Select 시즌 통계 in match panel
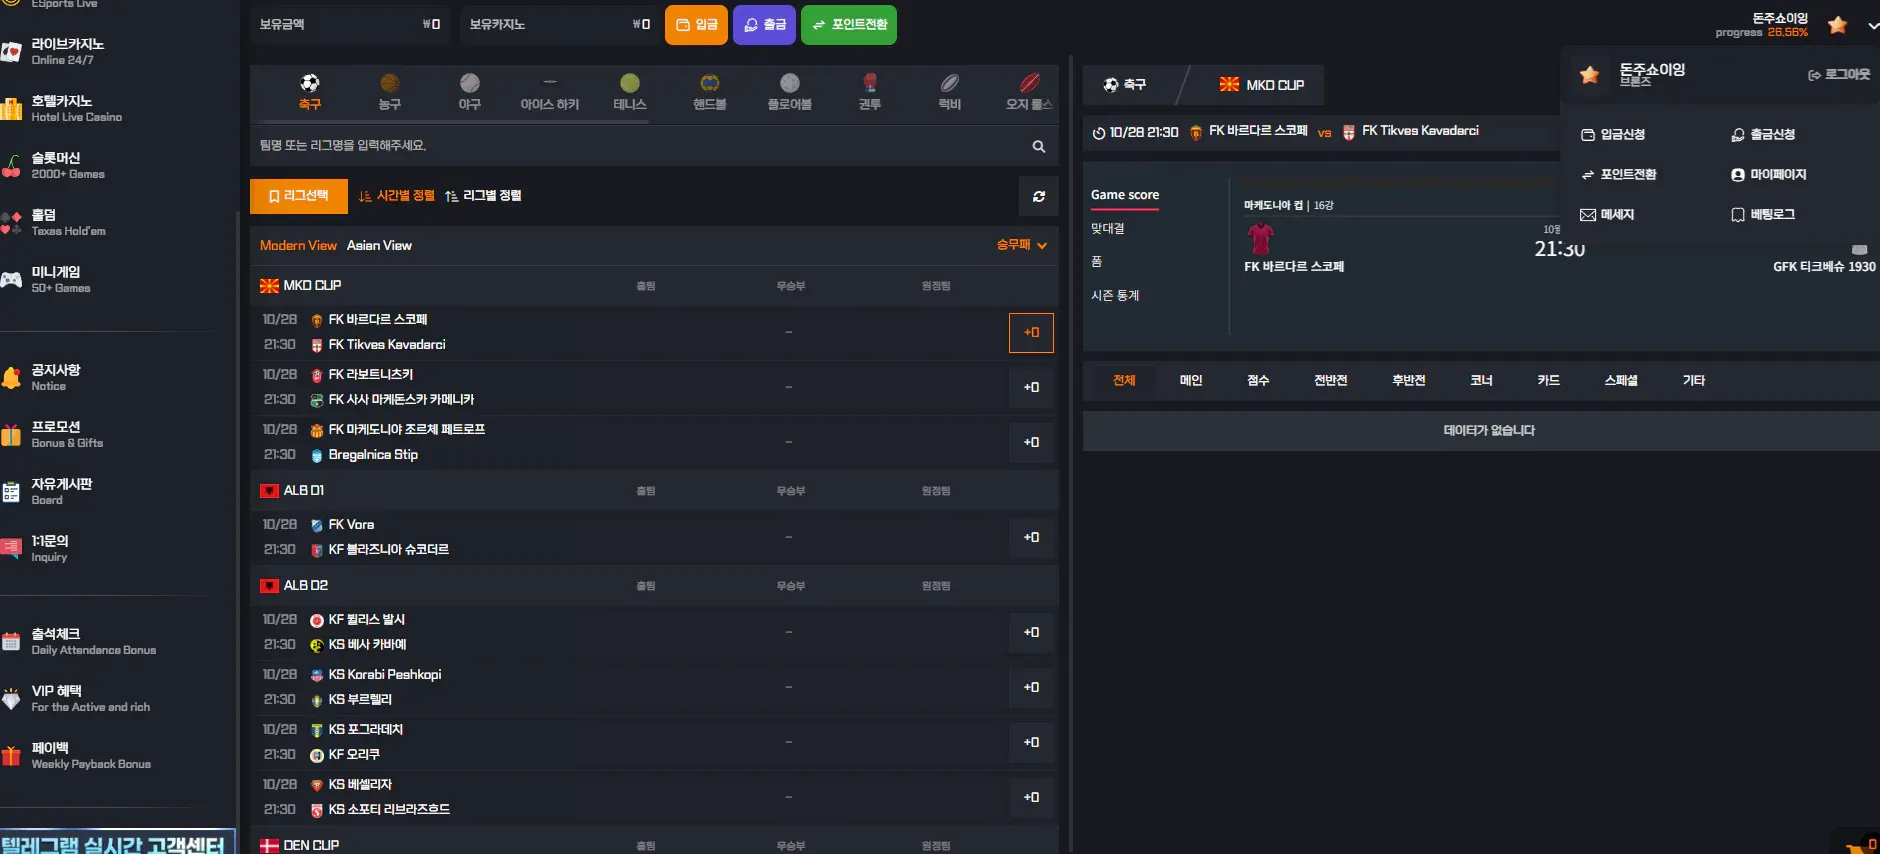1880x854 pixels. (1115, 296)
